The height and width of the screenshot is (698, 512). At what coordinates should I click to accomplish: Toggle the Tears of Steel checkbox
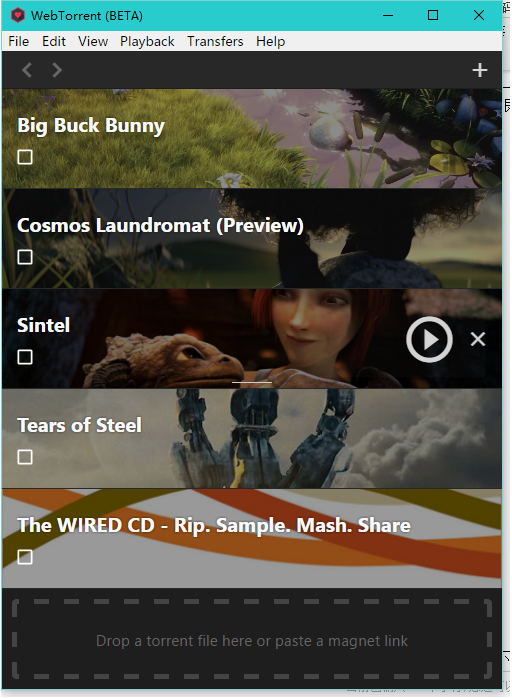point(25,457)
